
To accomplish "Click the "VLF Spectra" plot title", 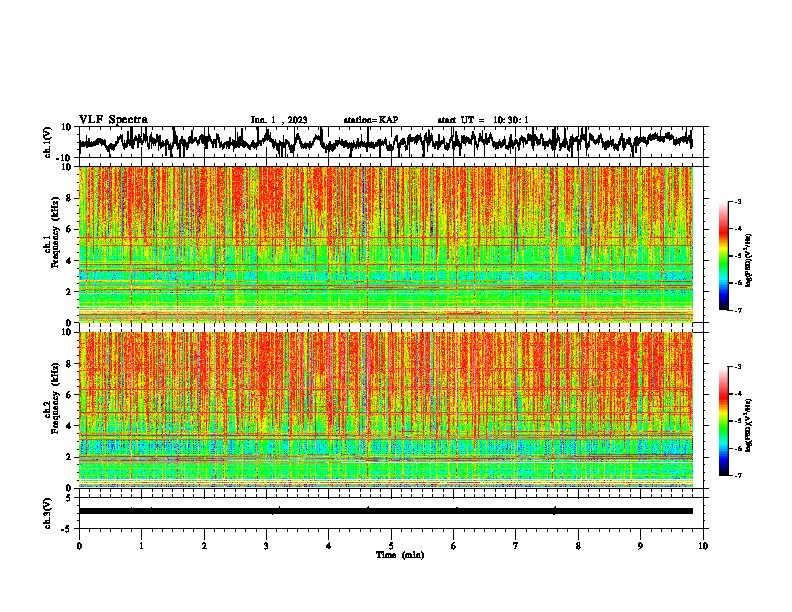I will (113, 120).
